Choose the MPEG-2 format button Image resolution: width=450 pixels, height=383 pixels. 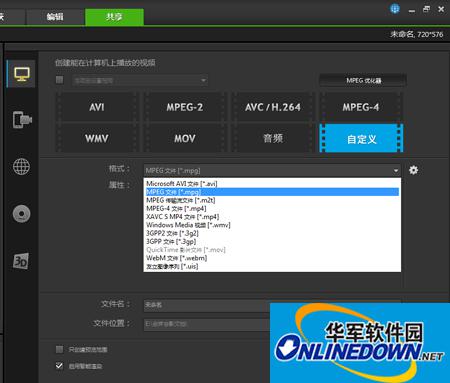tap(185, 107)
